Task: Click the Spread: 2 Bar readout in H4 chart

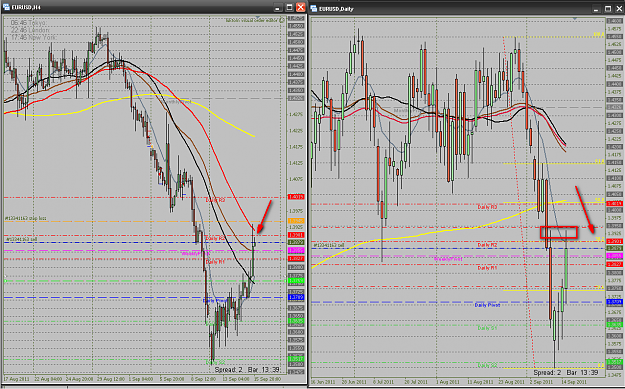Action: click(x=247, y=370)
